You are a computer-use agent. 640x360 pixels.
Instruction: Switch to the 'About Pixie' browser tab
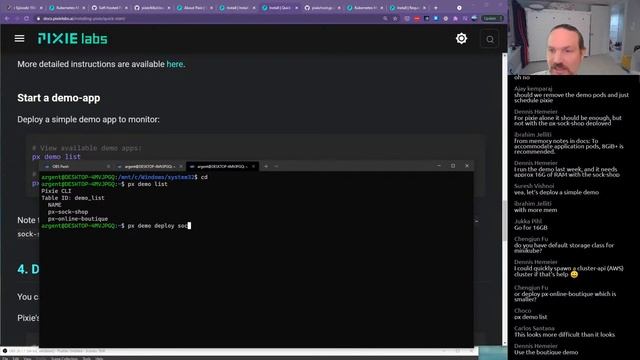click(x=195, y=8)
